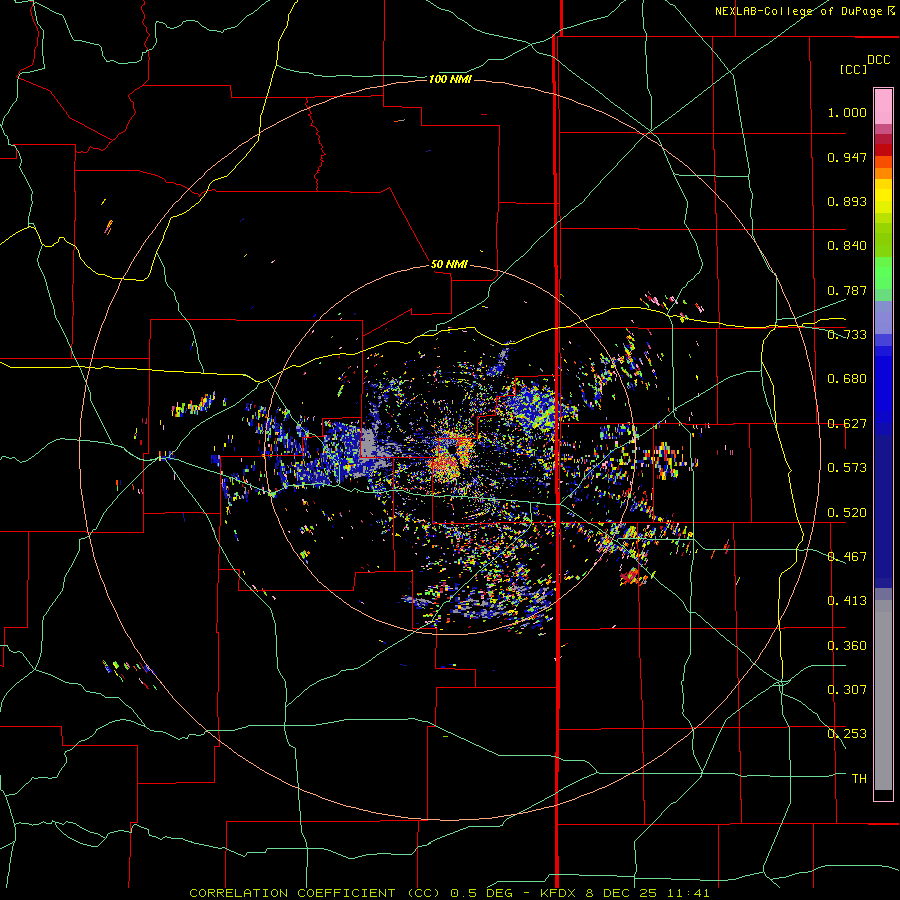Click the 0.733 scale value
This screenshot has height=900, width=900.
click(847, 335)
